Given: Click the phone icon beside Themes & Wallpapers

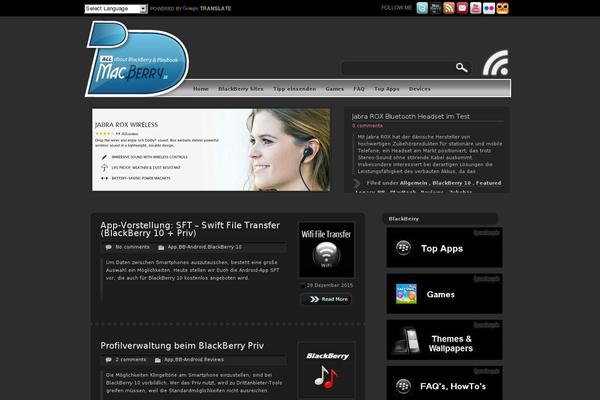Looking at the screenshot, I should tap(407, 340).
